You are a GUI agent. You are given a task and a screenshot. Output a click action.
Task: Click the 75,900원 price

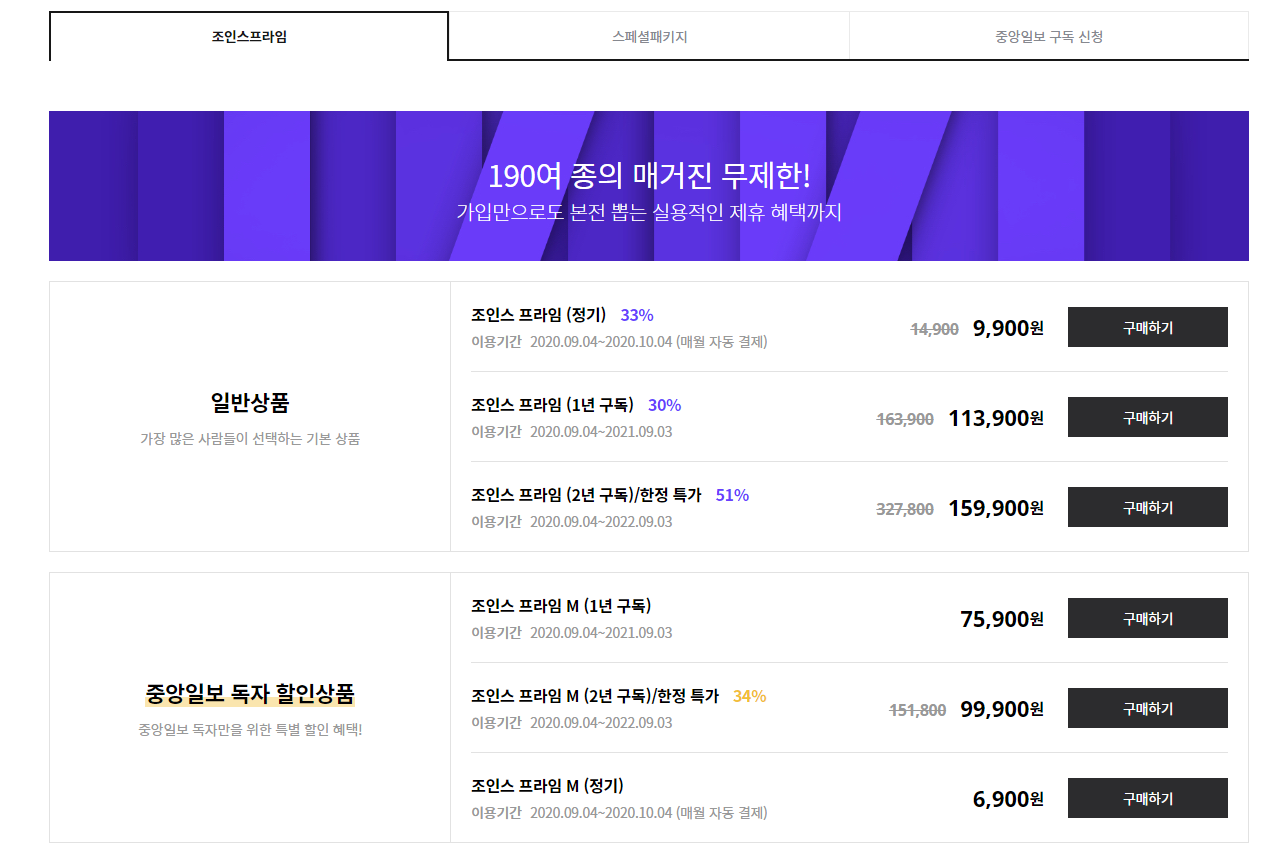click(x=1002, y=619)
